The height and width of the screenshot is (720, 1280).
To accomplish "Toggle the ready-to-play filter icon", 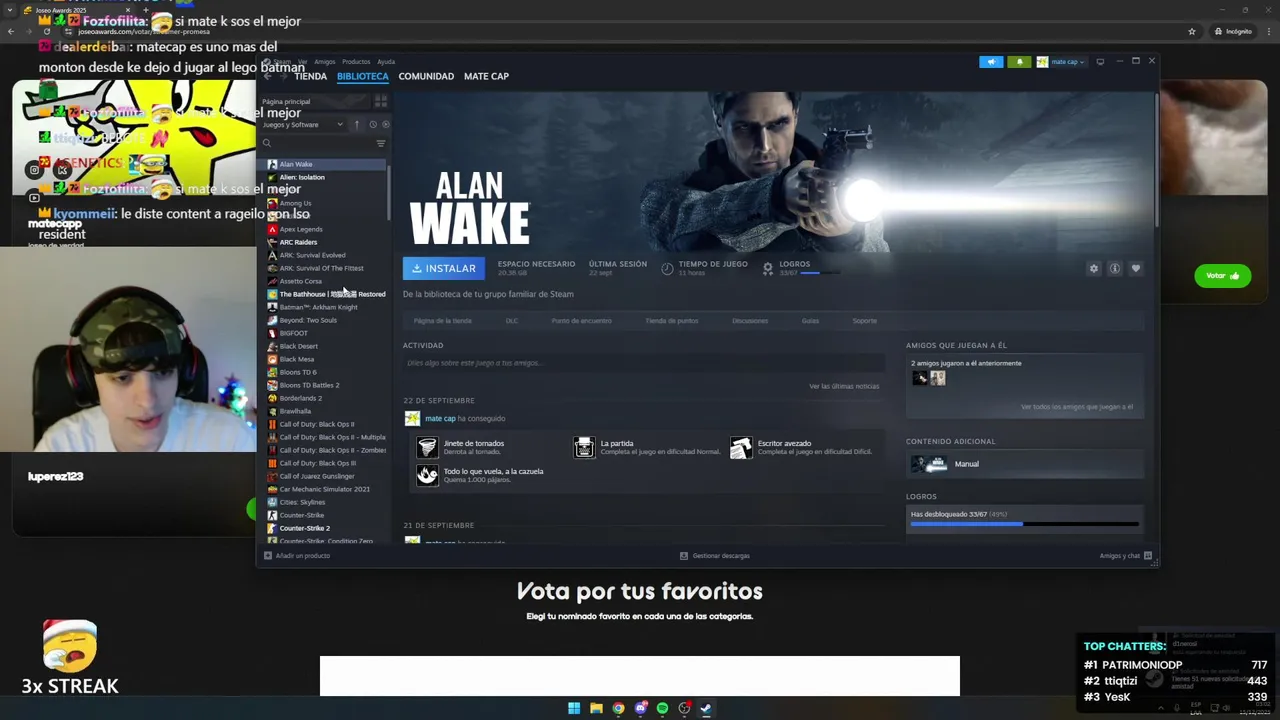I will click(x=386, y=125).
